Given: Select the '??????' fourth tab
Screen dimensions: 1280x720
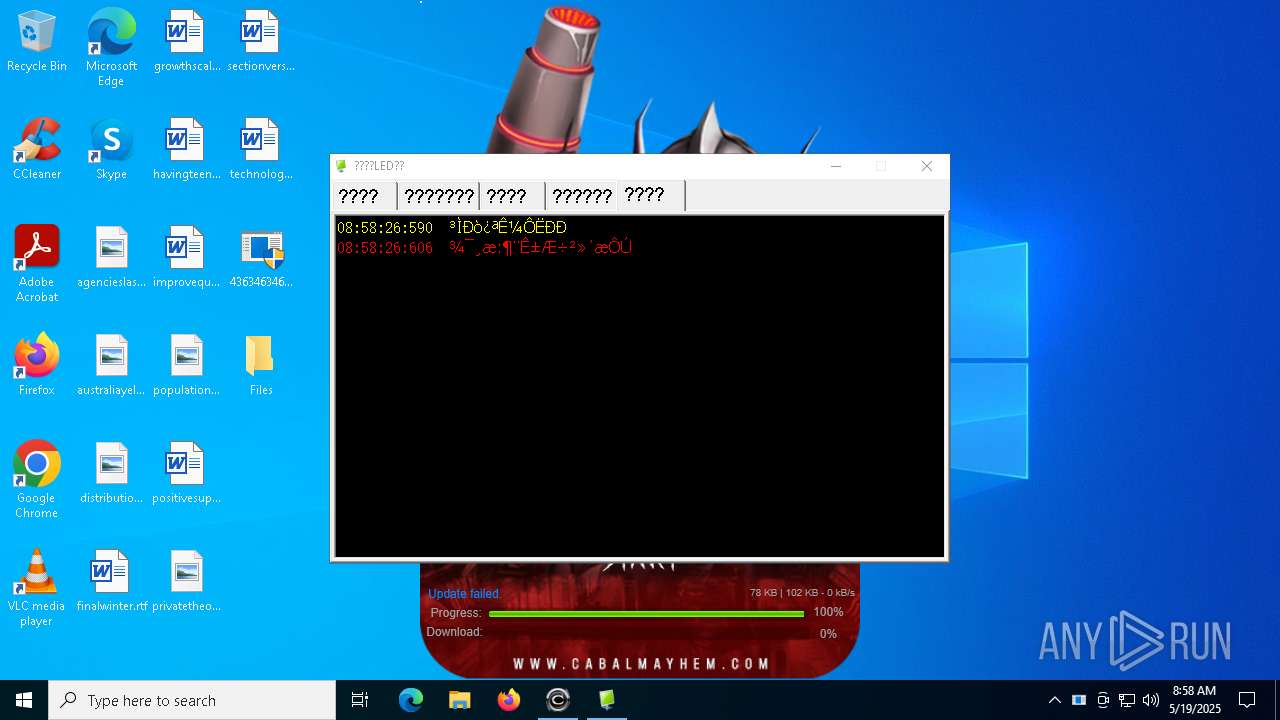Looking at the screenshot, I should [x=582, y=196].
